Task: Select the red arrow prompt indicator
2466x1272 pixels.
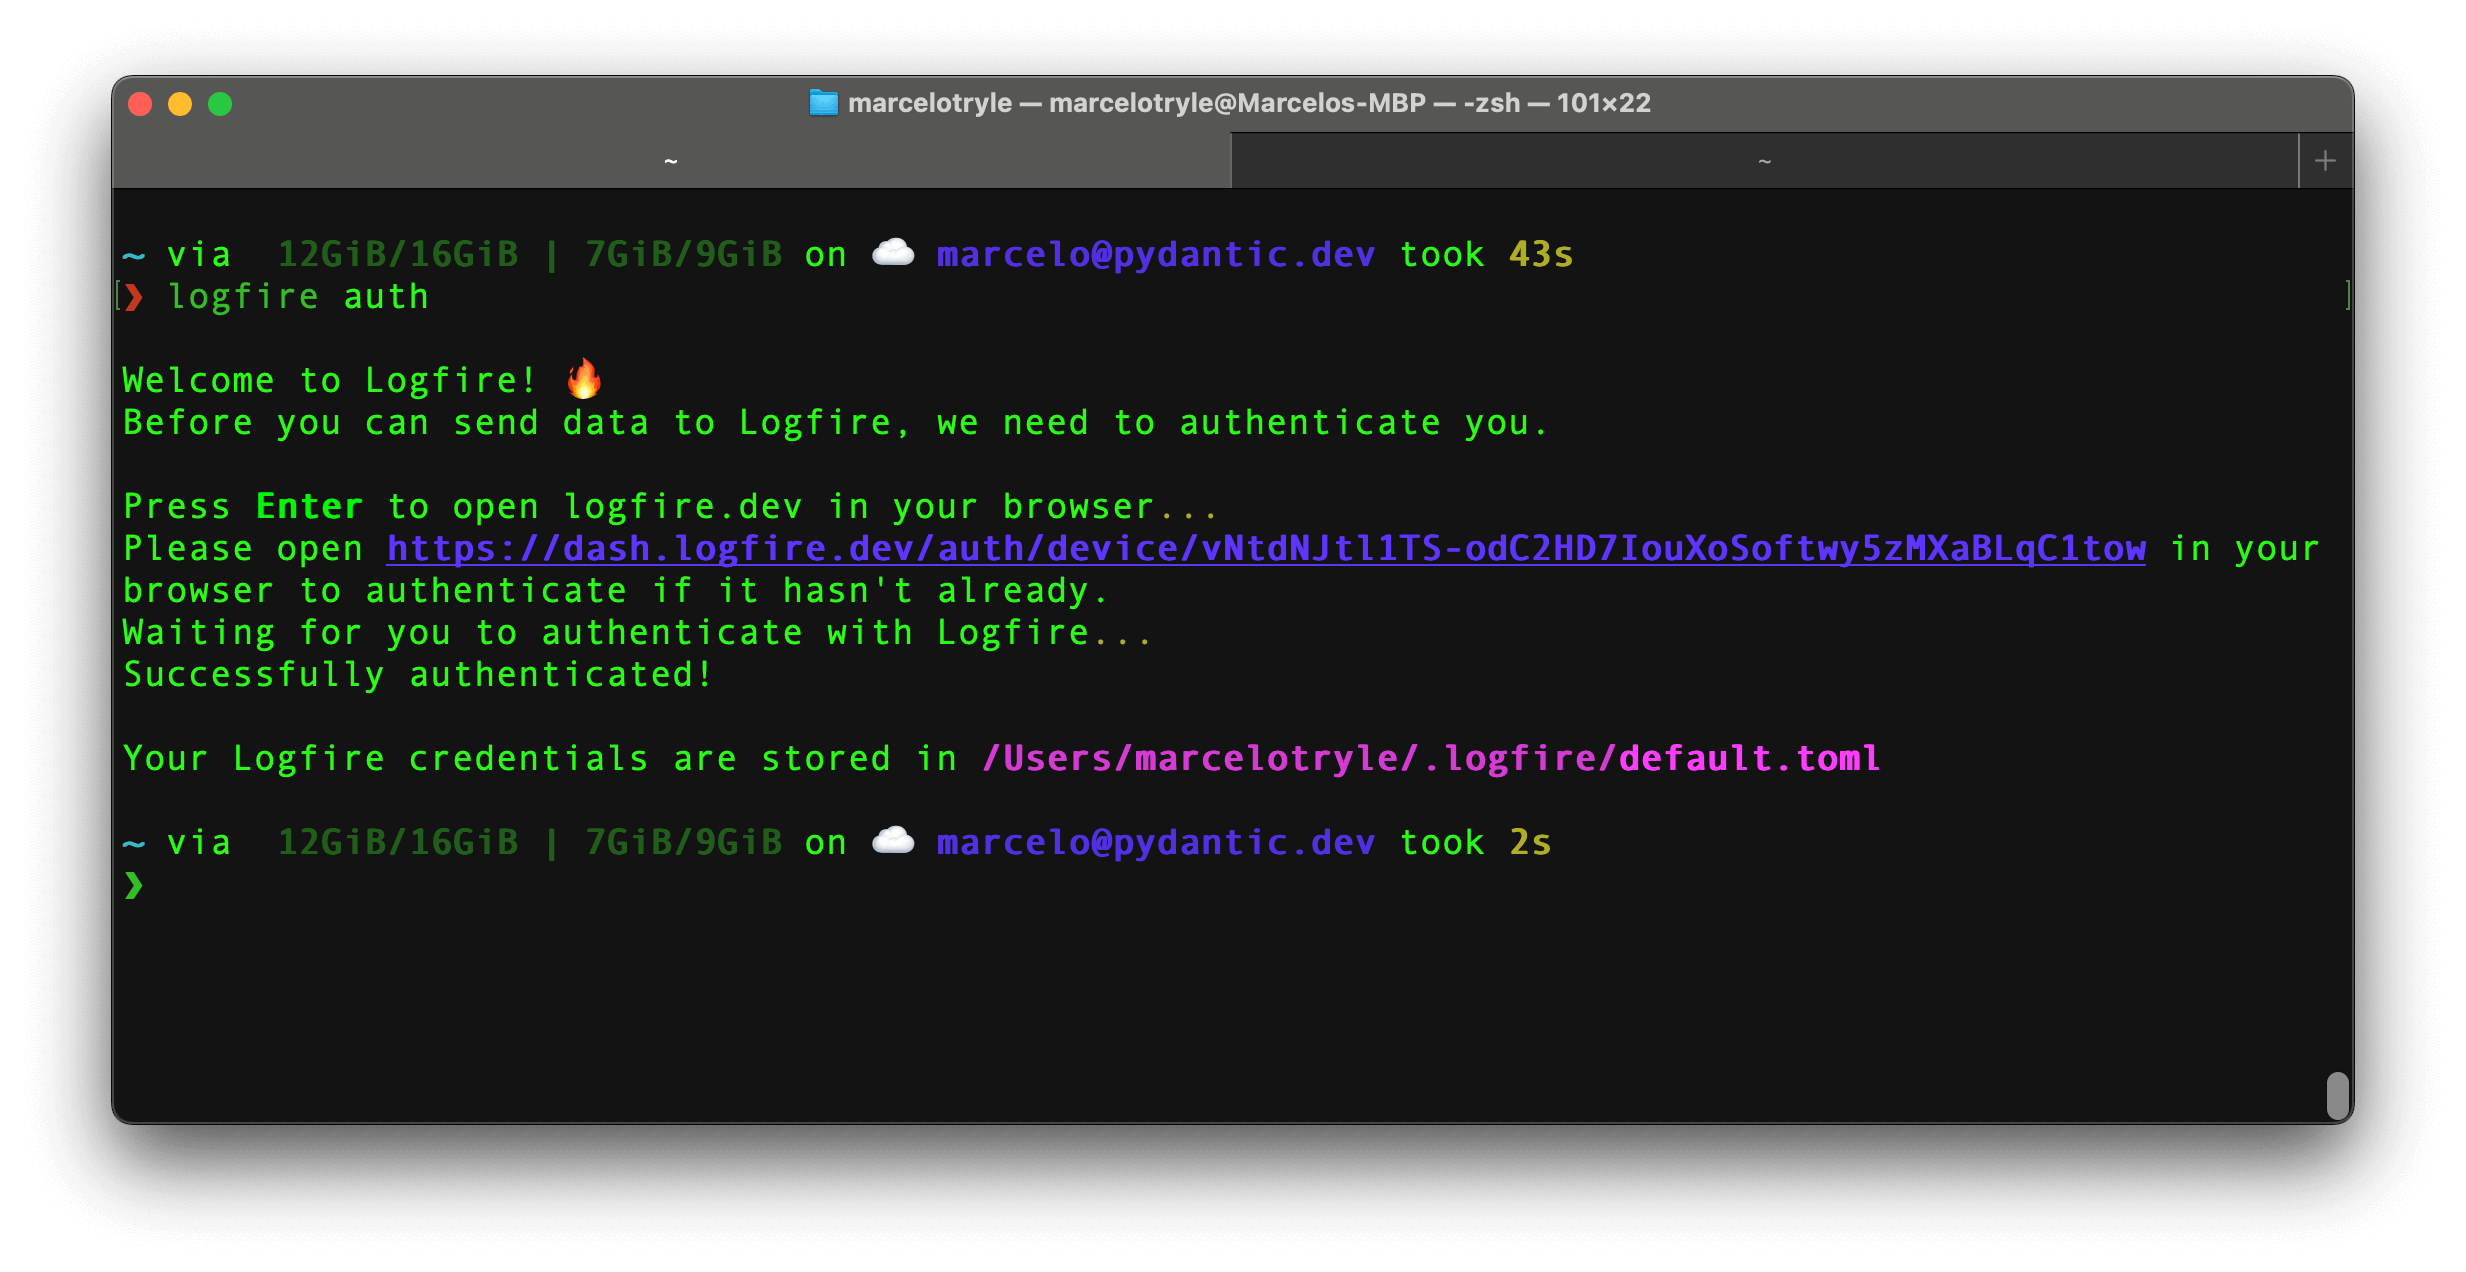Action: pos(133,296)
